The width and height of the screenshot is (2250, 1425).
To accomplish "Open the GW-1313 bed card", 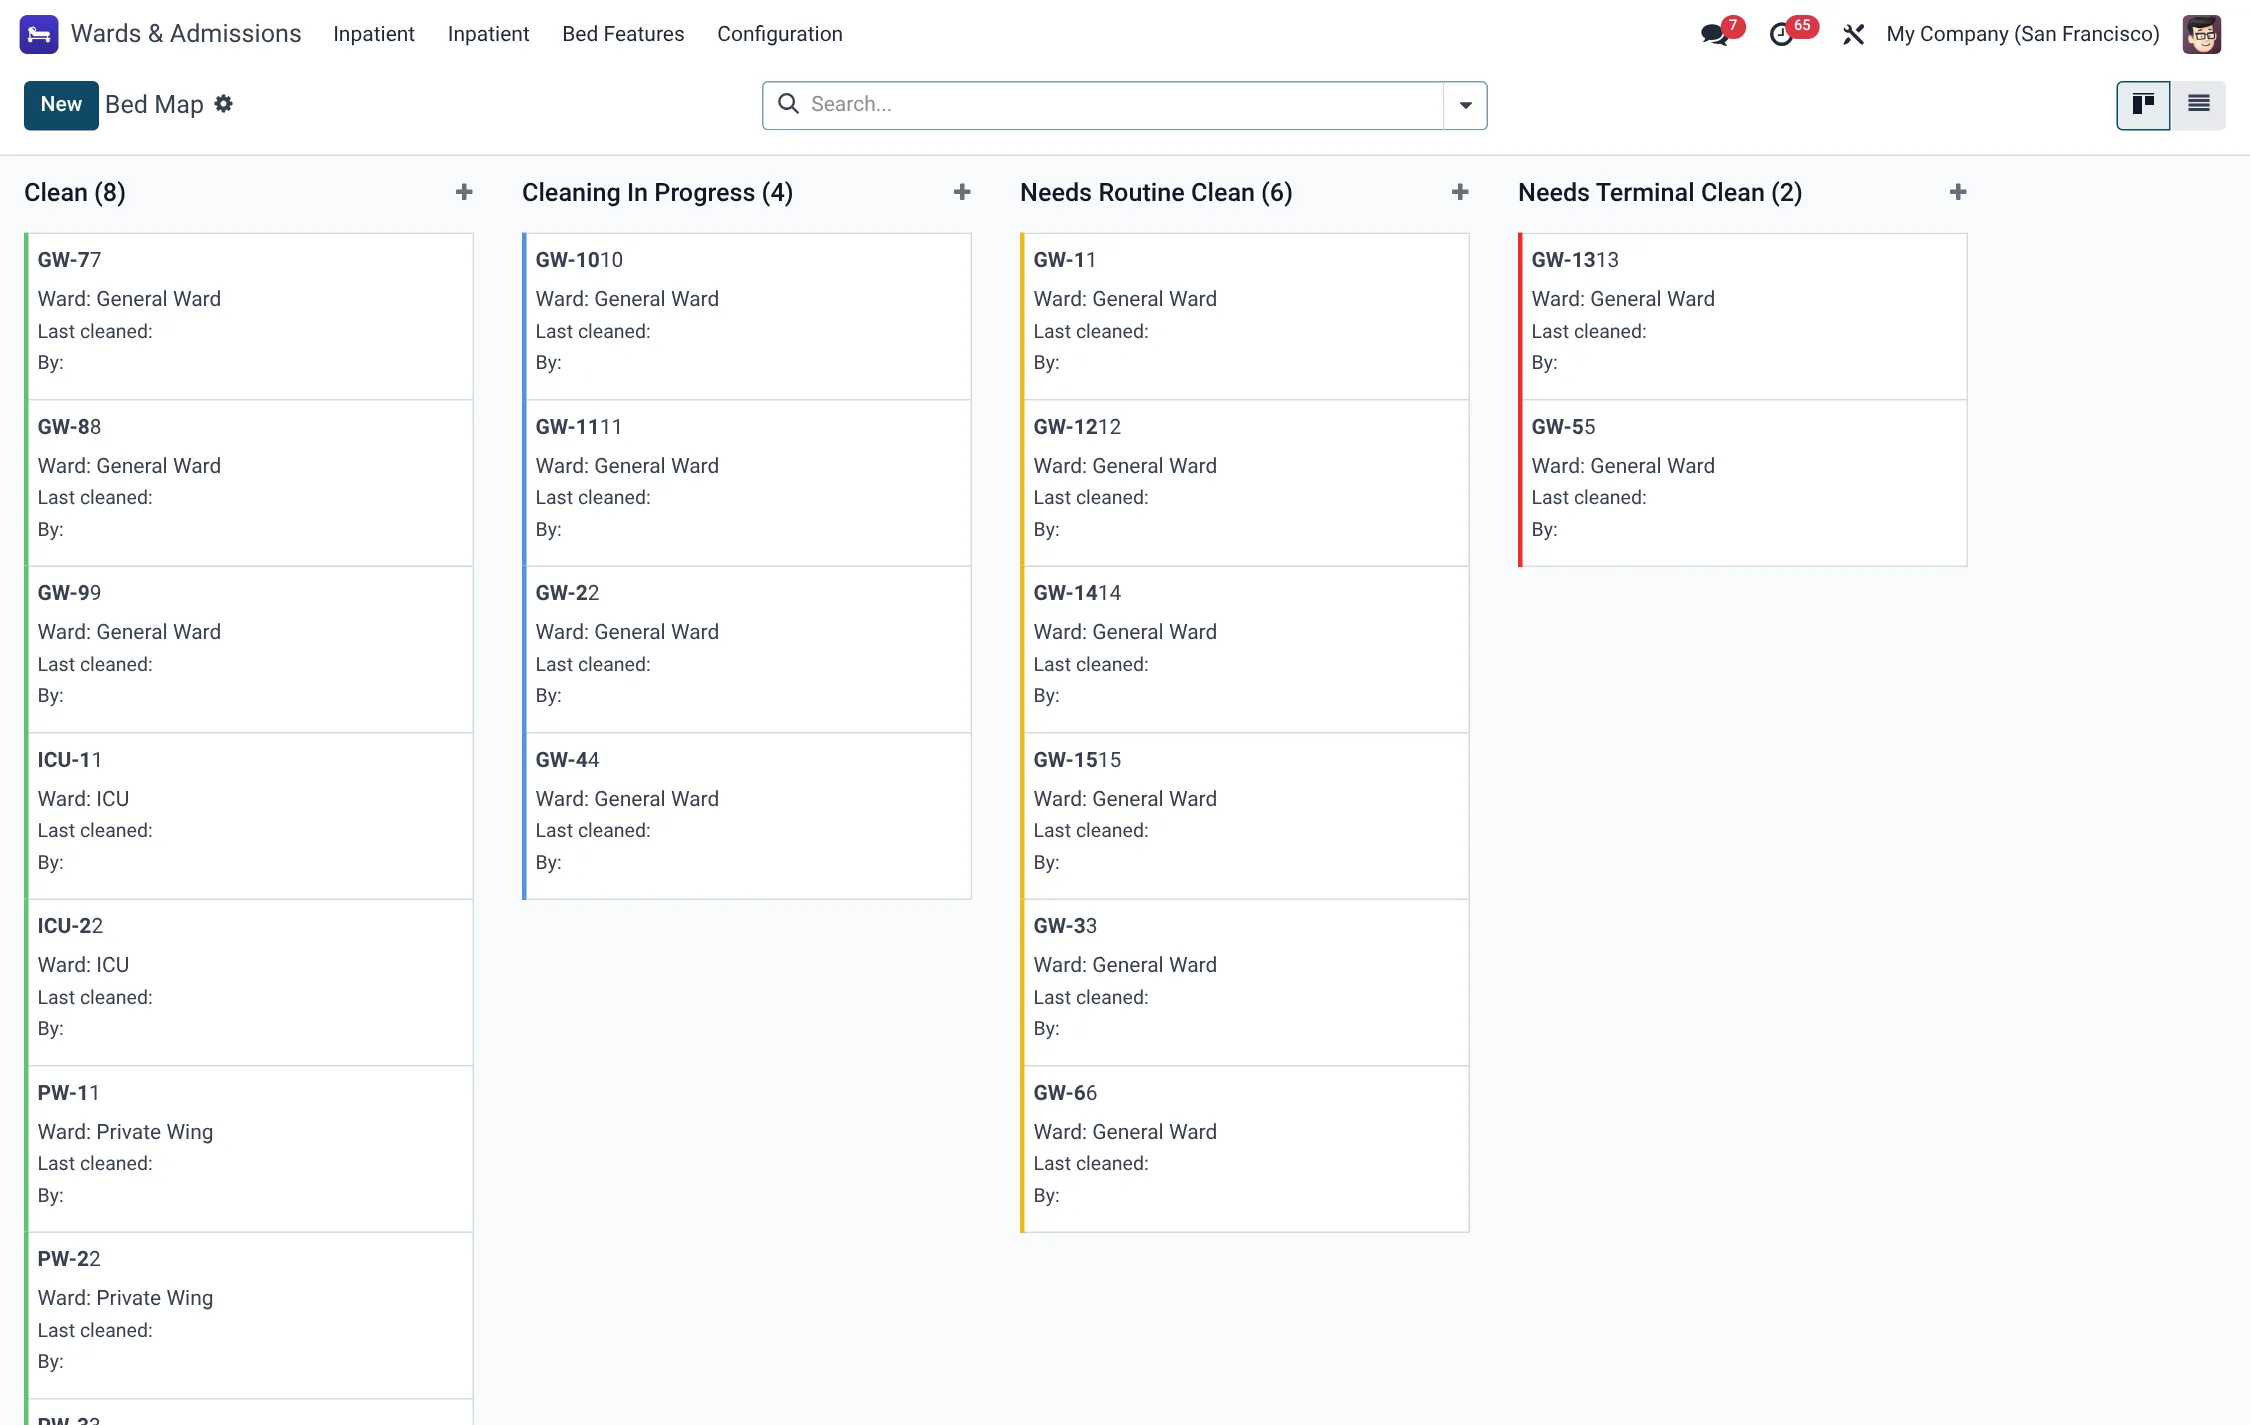I will [1743, 316].
